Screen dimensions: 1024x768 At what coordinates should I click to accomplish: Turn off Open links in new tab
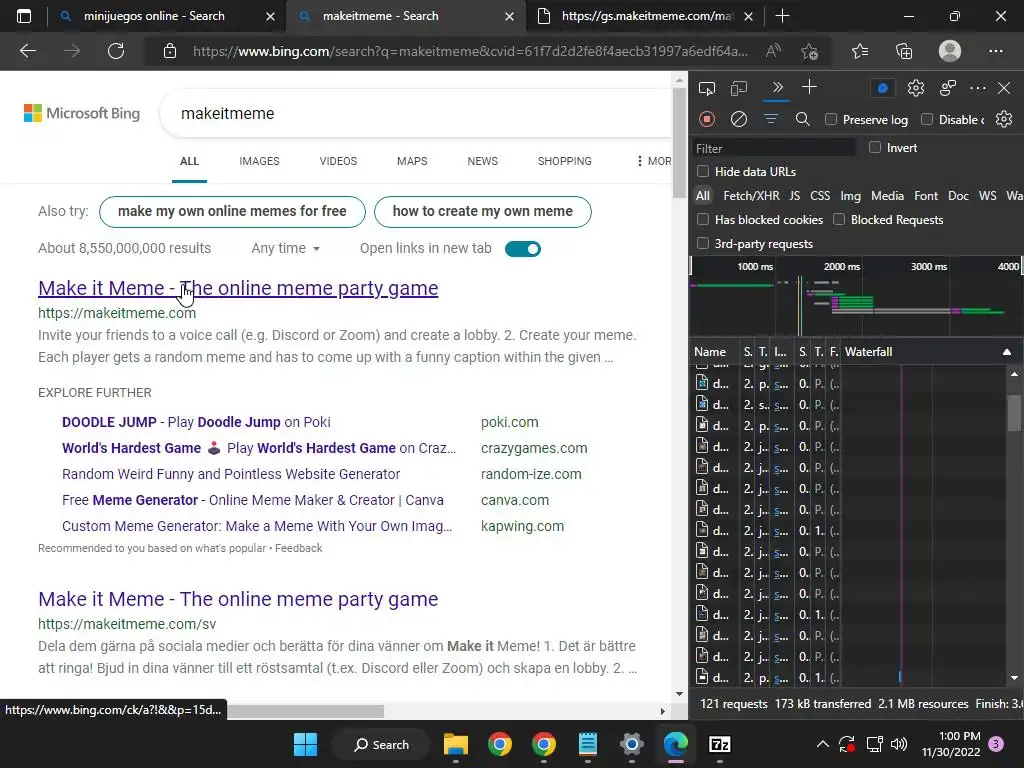(x=522, y=249)
